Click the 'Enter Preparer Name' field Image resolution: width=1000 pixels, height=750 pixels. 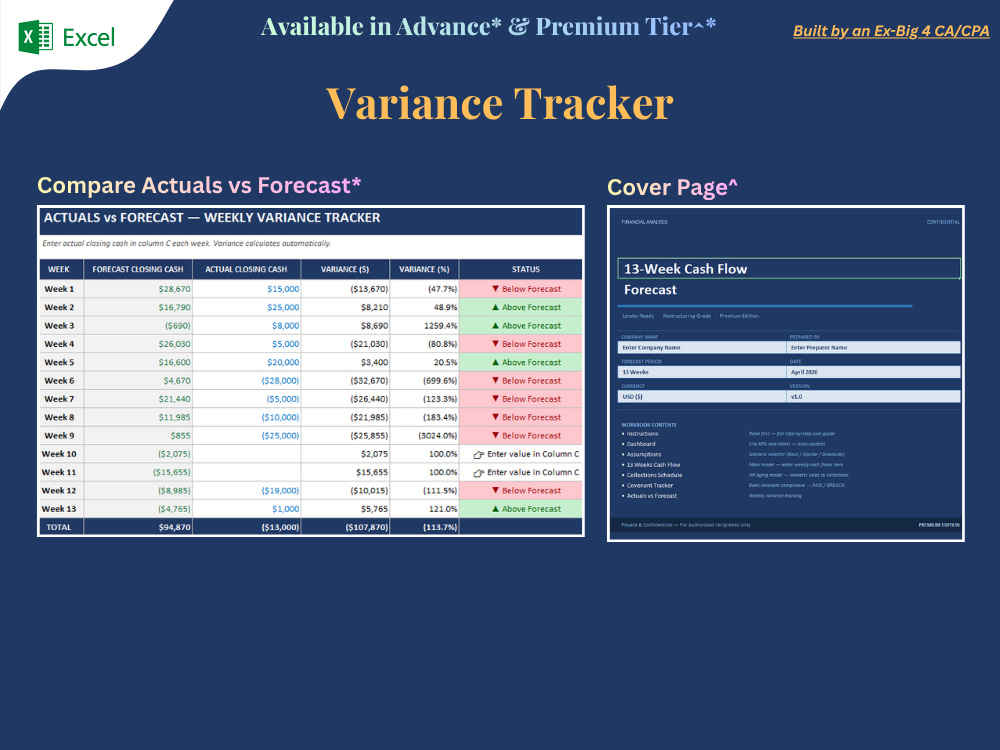coord(873,348)
